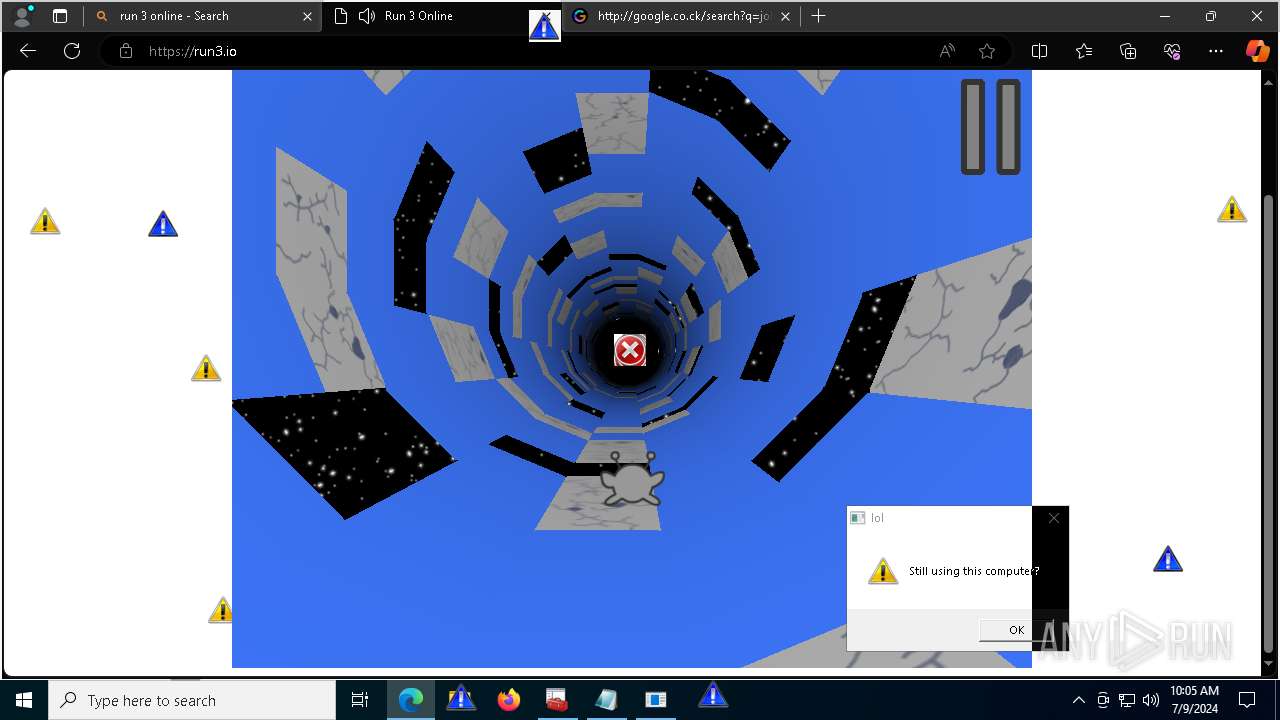Close the google.co.ck tab

coord(785,16)
